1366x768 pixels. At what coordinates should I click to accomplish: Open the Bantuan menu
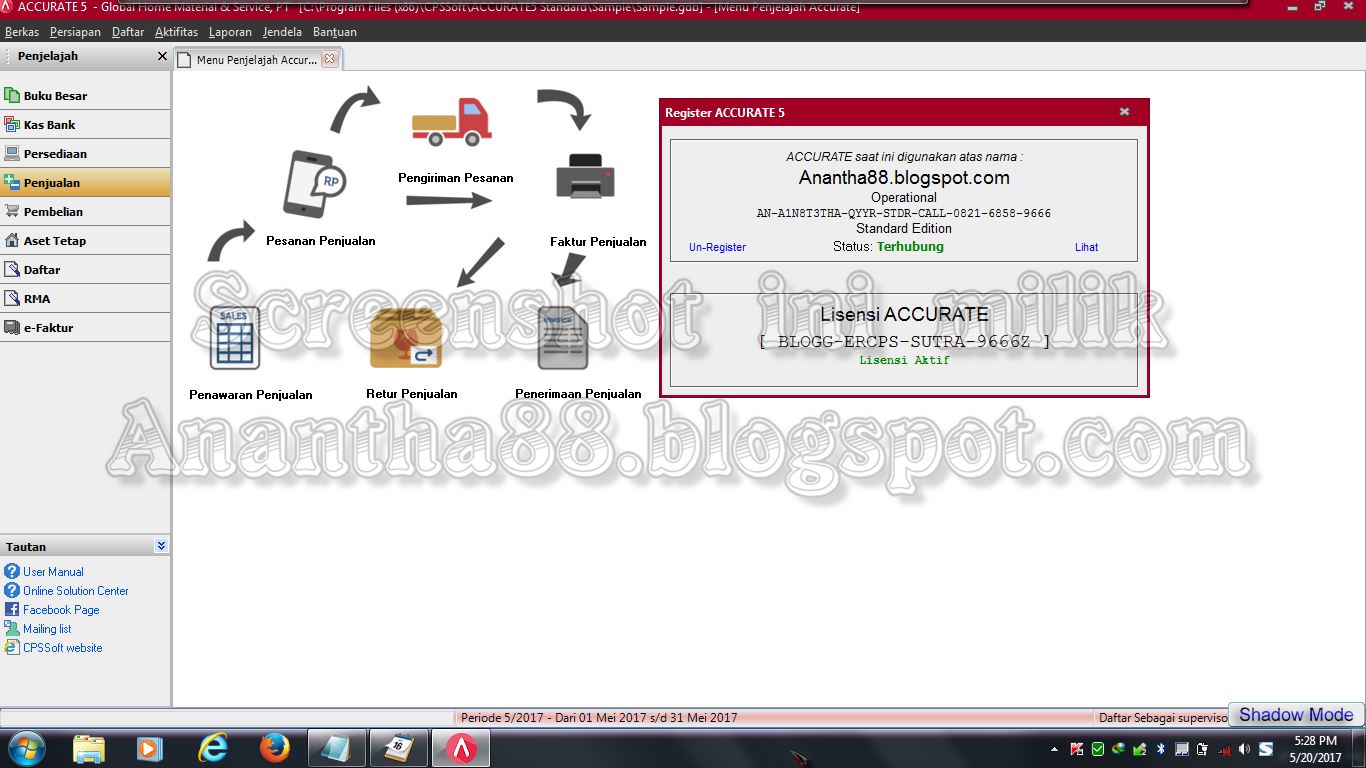pyautogui.click(x=334, y=32)
